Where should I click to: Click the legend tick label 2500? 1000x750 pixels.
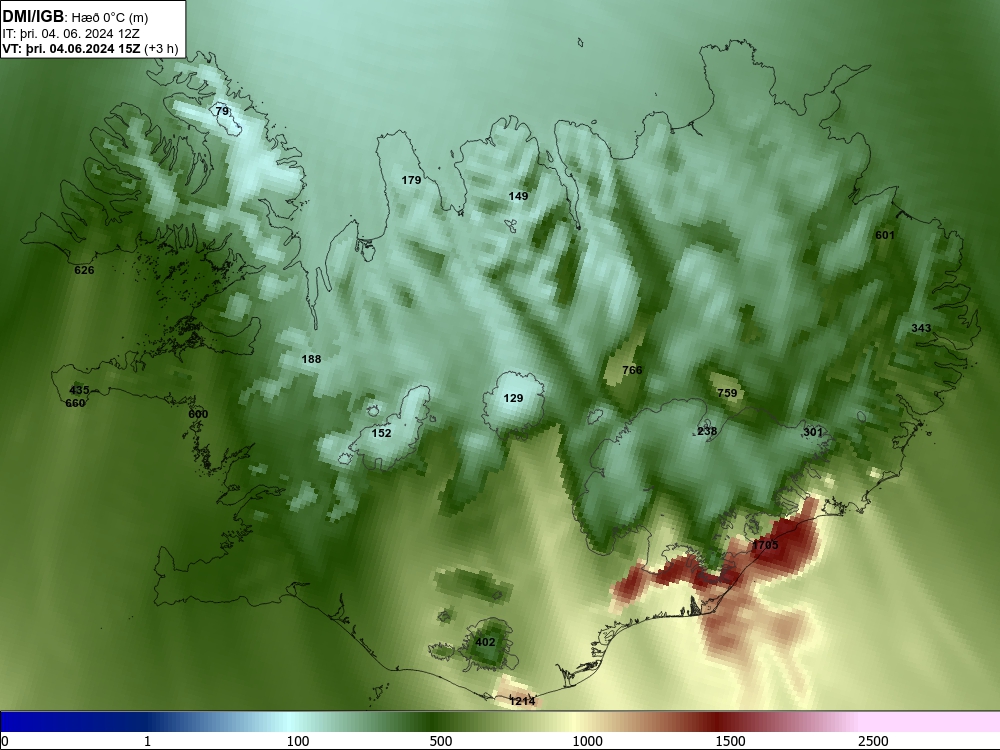pos(873,741)
